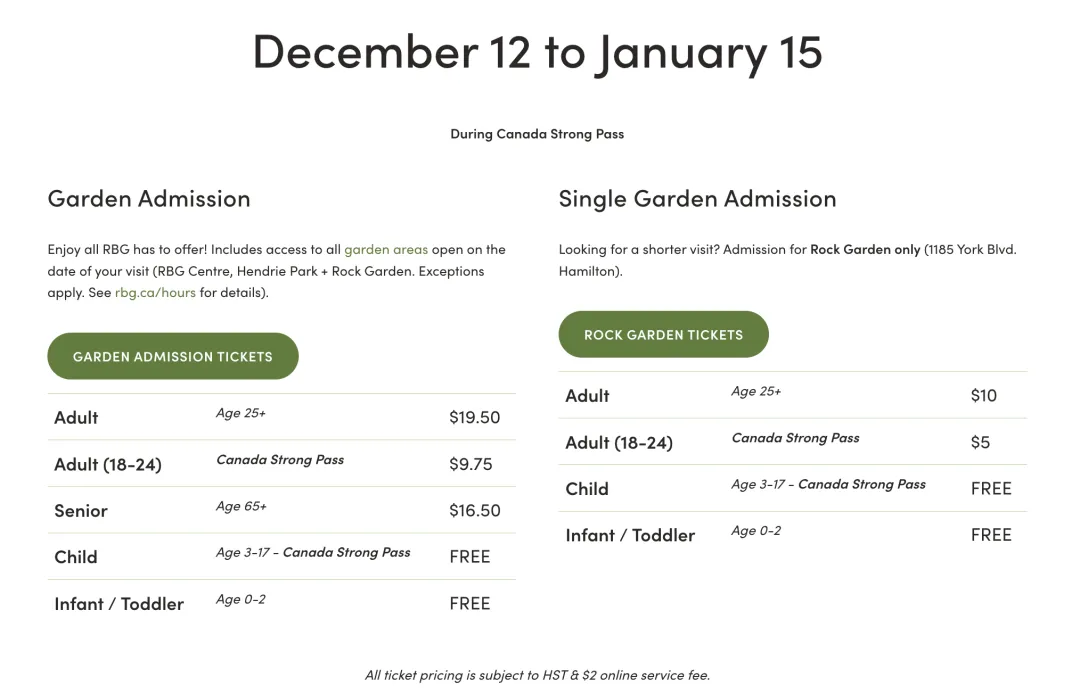This screenshot has height=693, width=1080.
Task: Click the Rock Garden Tickets button
Action: click(663, 334)
